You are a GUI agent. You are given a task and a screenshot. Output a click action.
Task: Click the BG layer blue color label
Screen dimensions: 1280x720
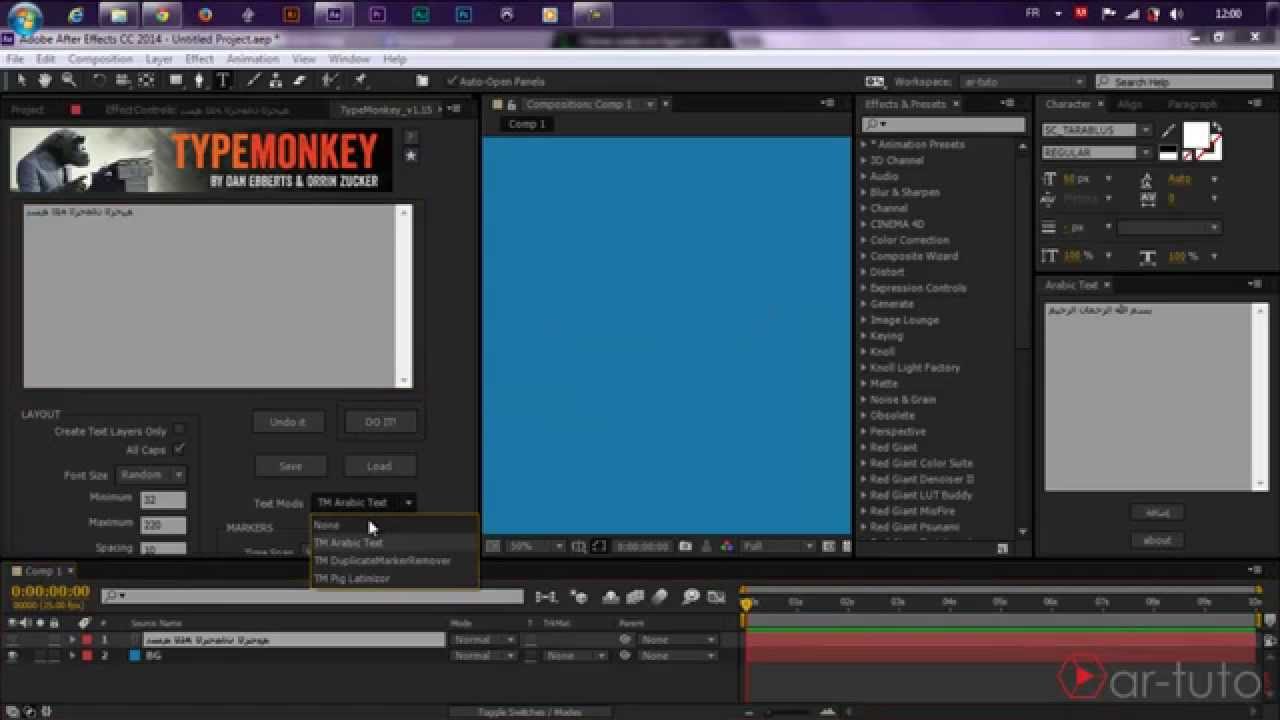pyautogui.click(x=134, y=656)
